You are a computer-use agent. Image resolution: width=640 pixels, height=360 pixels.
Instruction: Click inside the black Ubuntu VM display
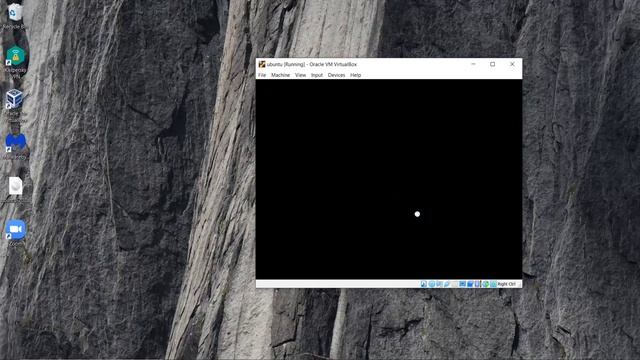[389, 179]
